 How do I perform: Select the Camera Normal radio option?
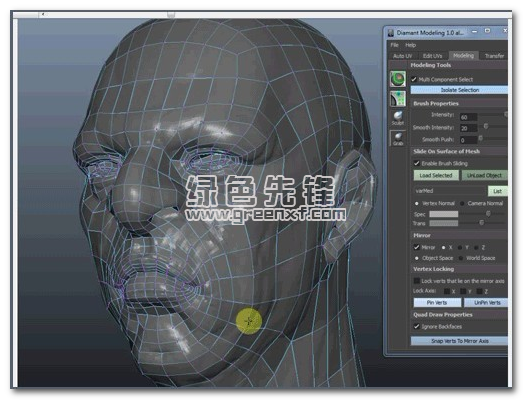click(x=462, y=203)
